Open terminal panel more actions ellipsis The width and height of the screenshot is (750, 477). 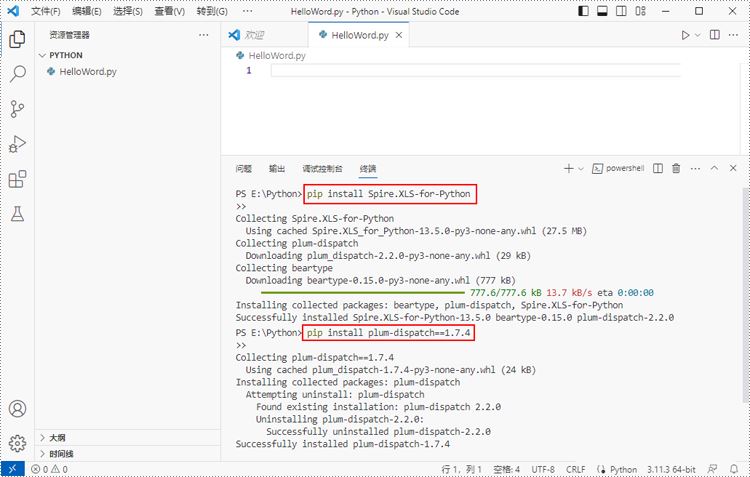pos(695,168)
